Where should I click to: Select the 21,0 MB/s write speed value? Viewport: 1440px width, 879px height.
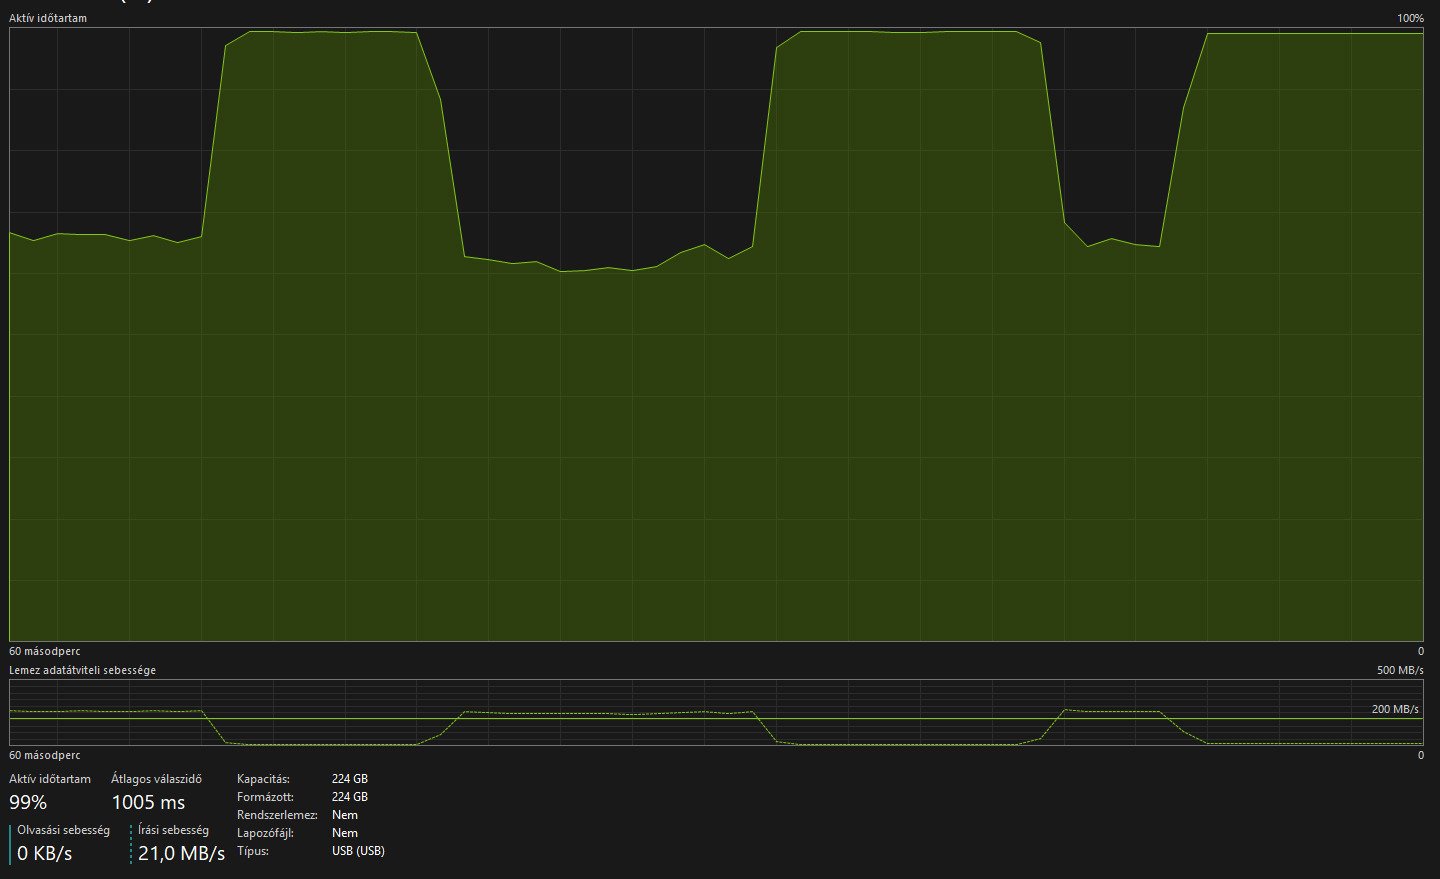[181, 853]
